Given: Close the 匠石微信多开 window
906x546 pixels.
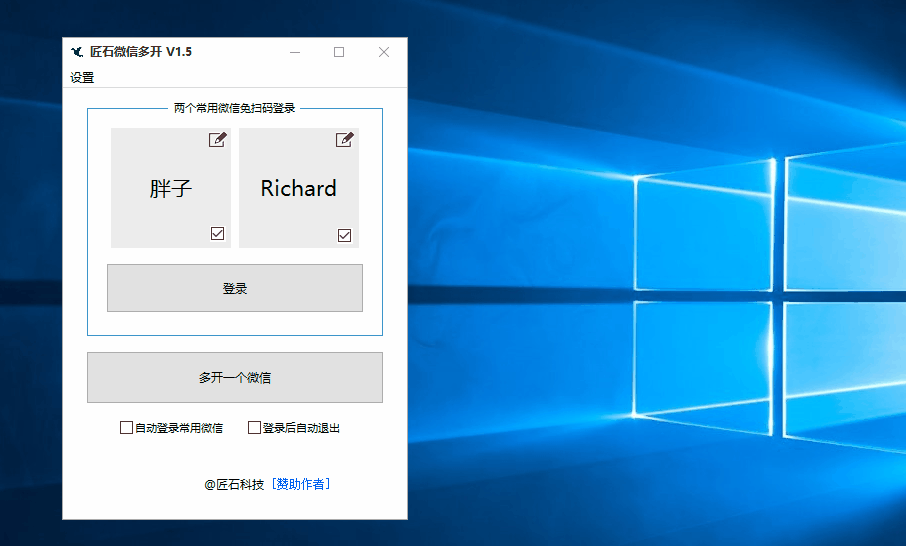Looking at the screenshot, I should (384, 52).
